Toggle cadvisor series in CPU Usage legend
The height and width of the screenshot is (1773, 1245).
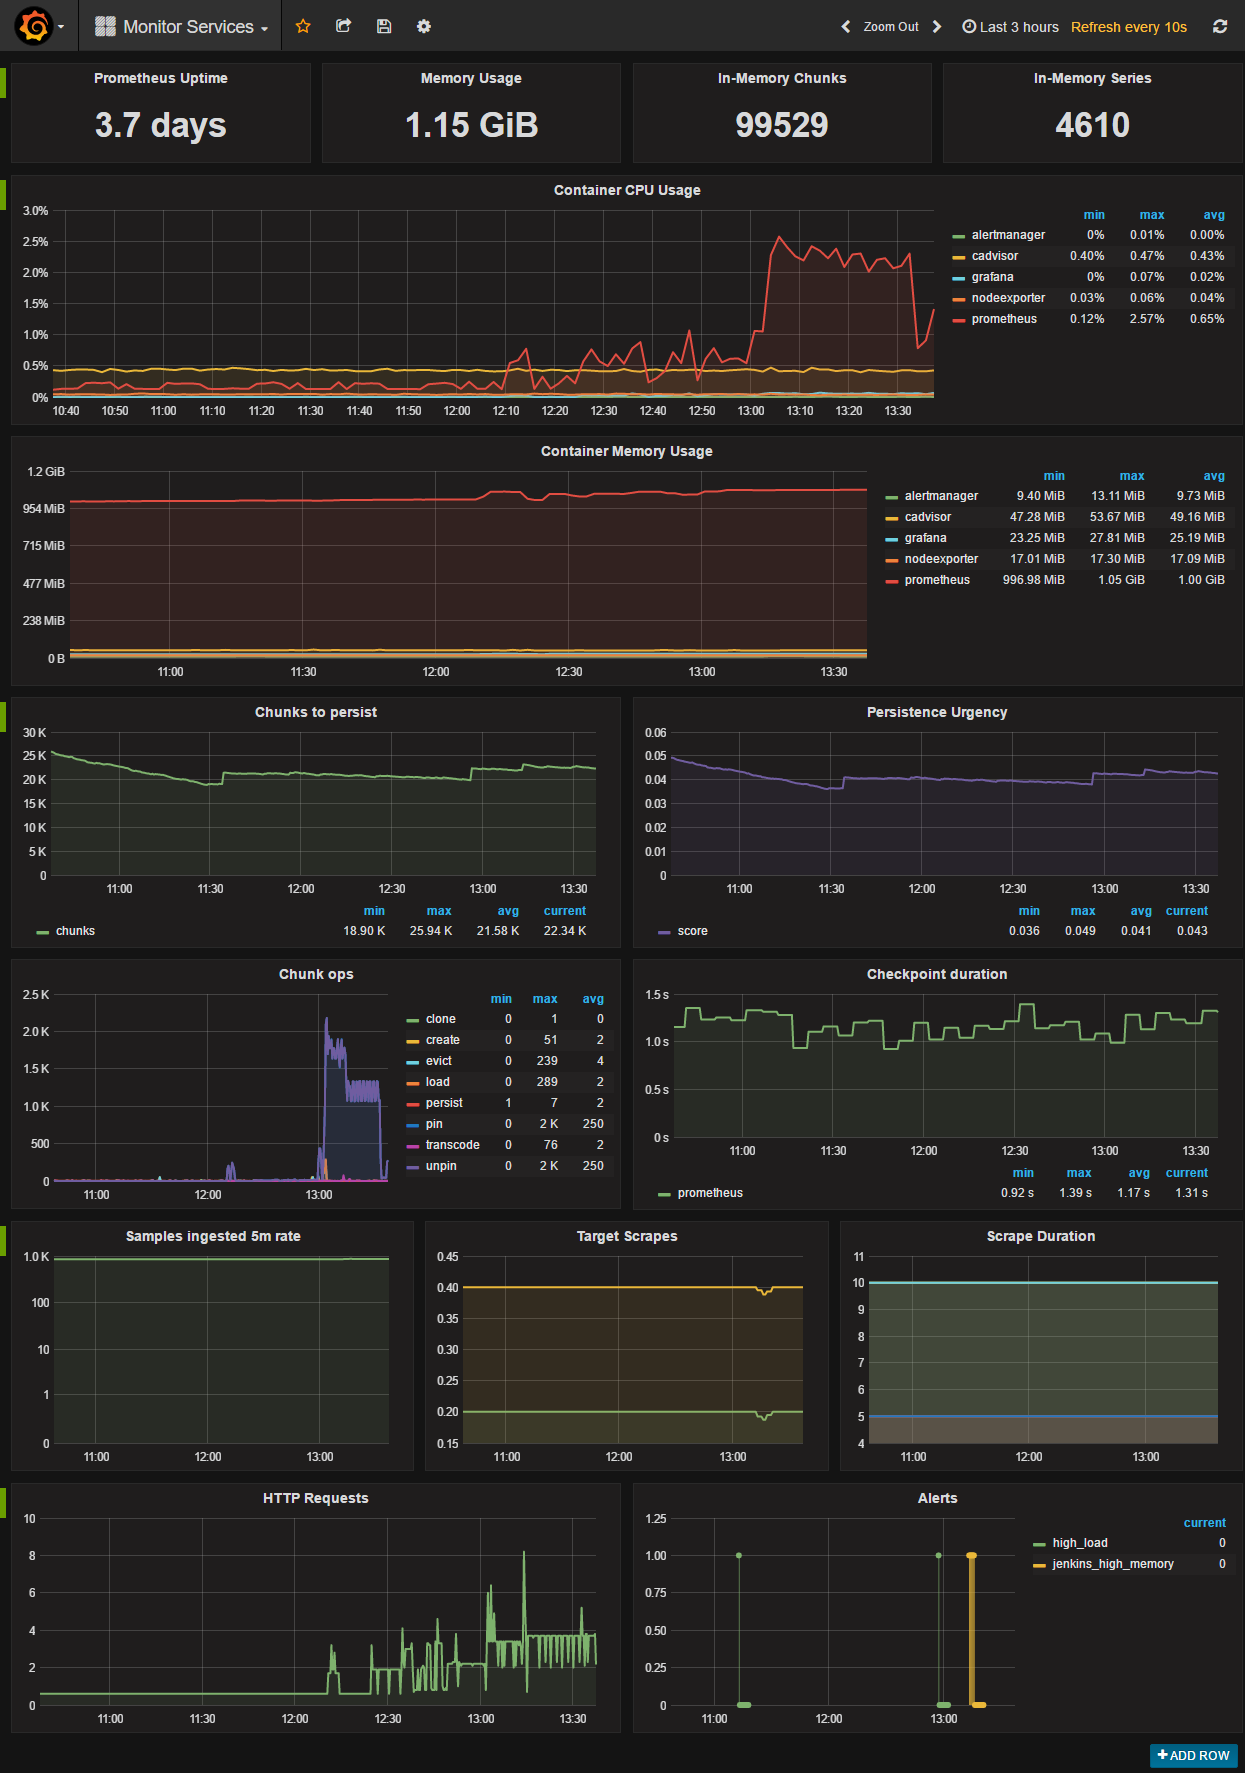click(x=995, y=256)
